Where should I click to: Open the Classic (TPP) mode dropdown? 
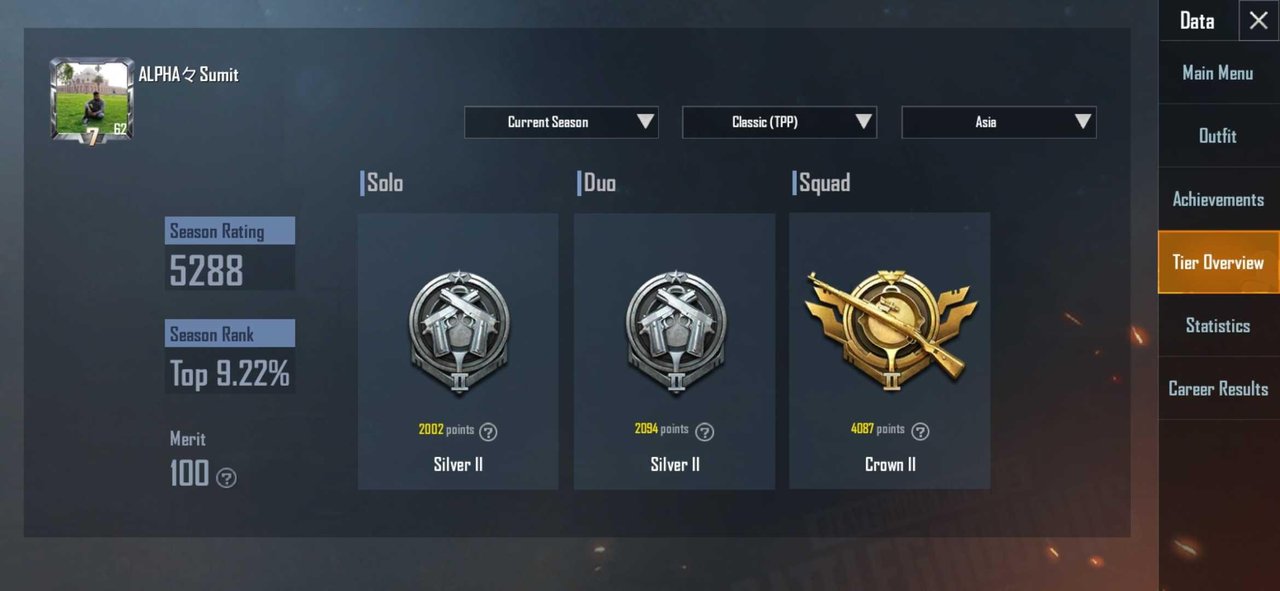point(779,122)
